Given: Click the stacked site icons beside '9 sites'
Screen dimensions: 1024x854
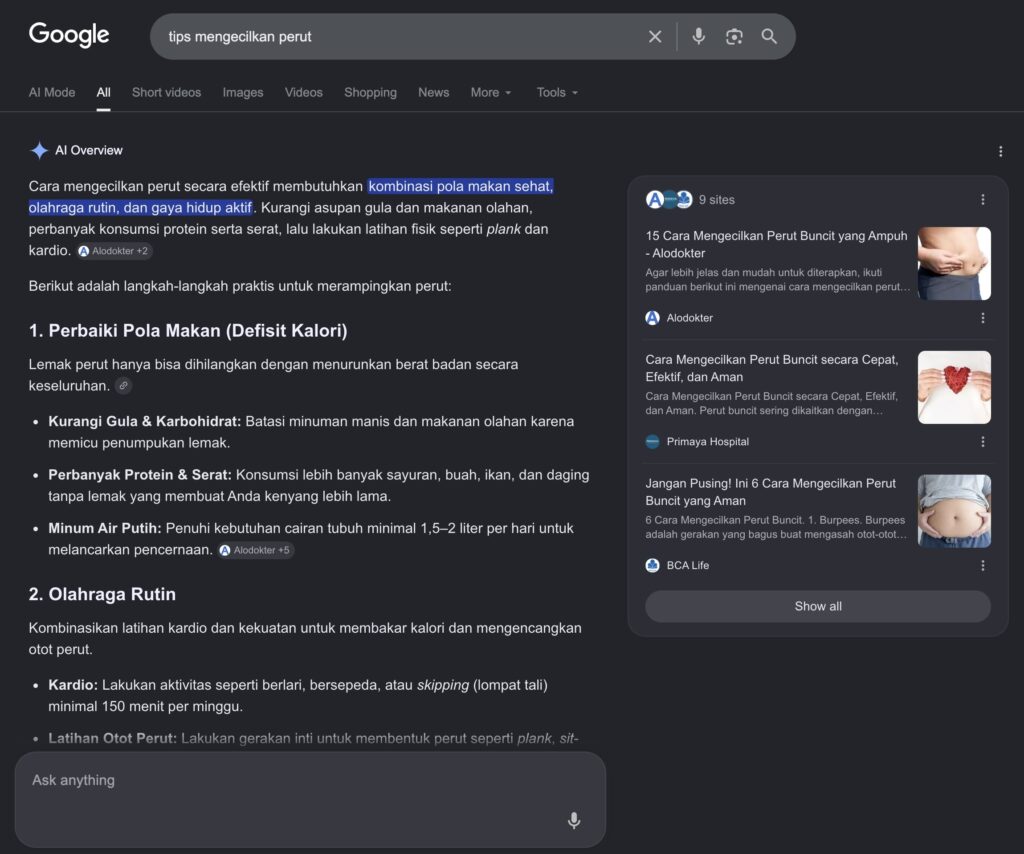Looking at the screenshot, I should click(669, 200).
